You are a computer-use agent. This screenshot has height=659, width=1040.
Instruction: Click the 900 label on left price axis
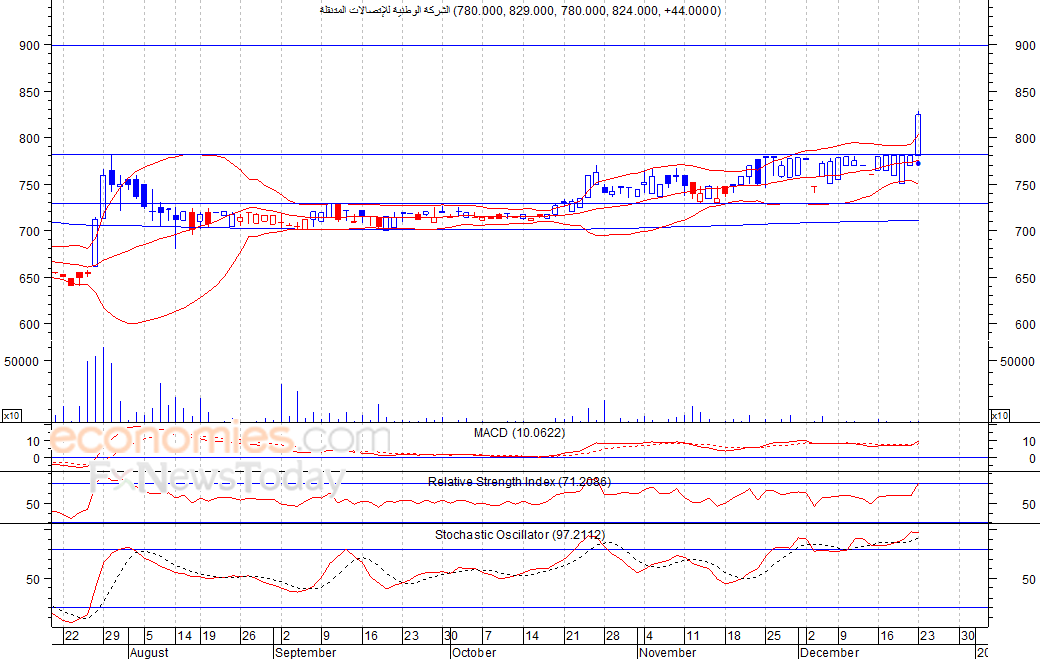(30, 46)
